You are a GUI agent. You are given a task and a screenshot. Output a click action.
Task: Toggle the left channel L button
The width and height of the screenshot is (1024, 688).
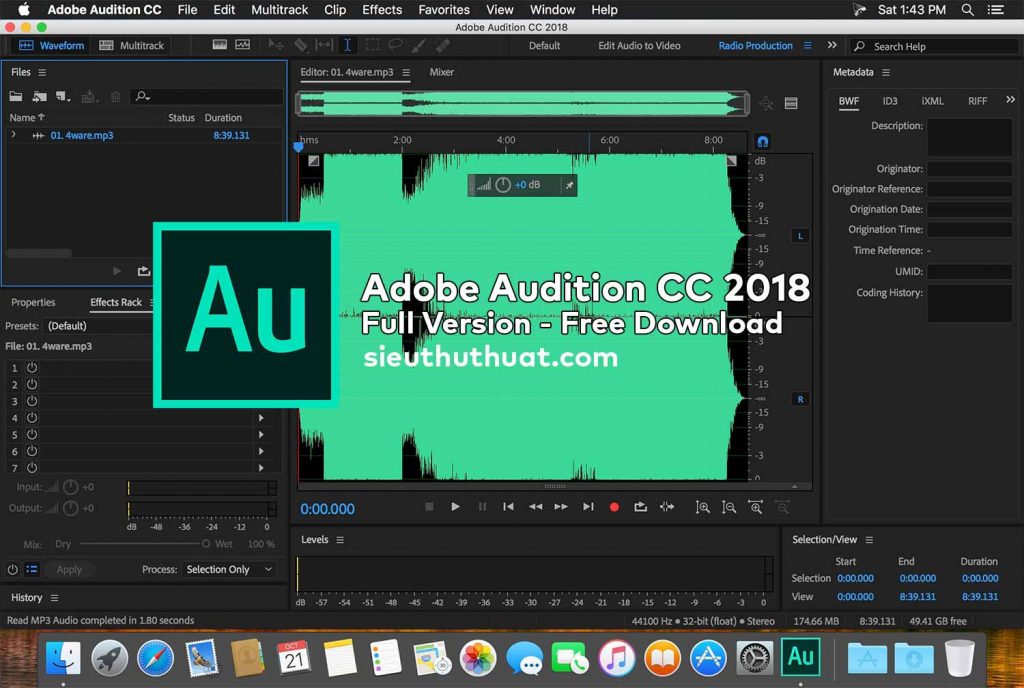coord(801,236)
